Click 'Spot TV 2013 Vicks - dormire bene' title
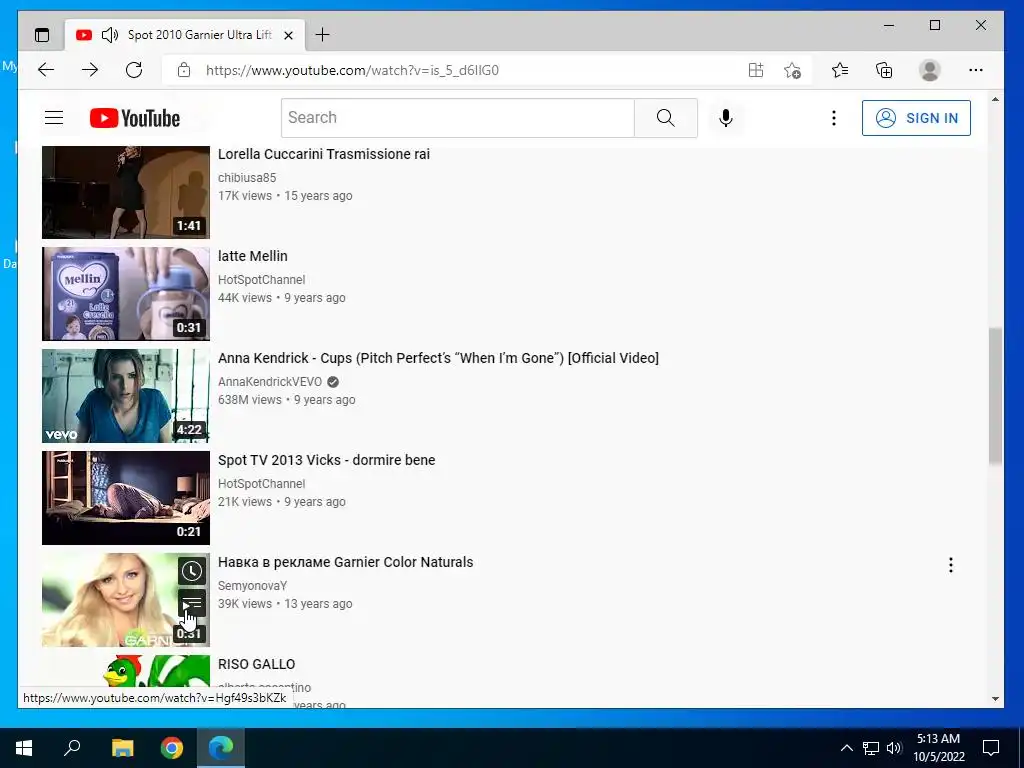 point(327,460)
